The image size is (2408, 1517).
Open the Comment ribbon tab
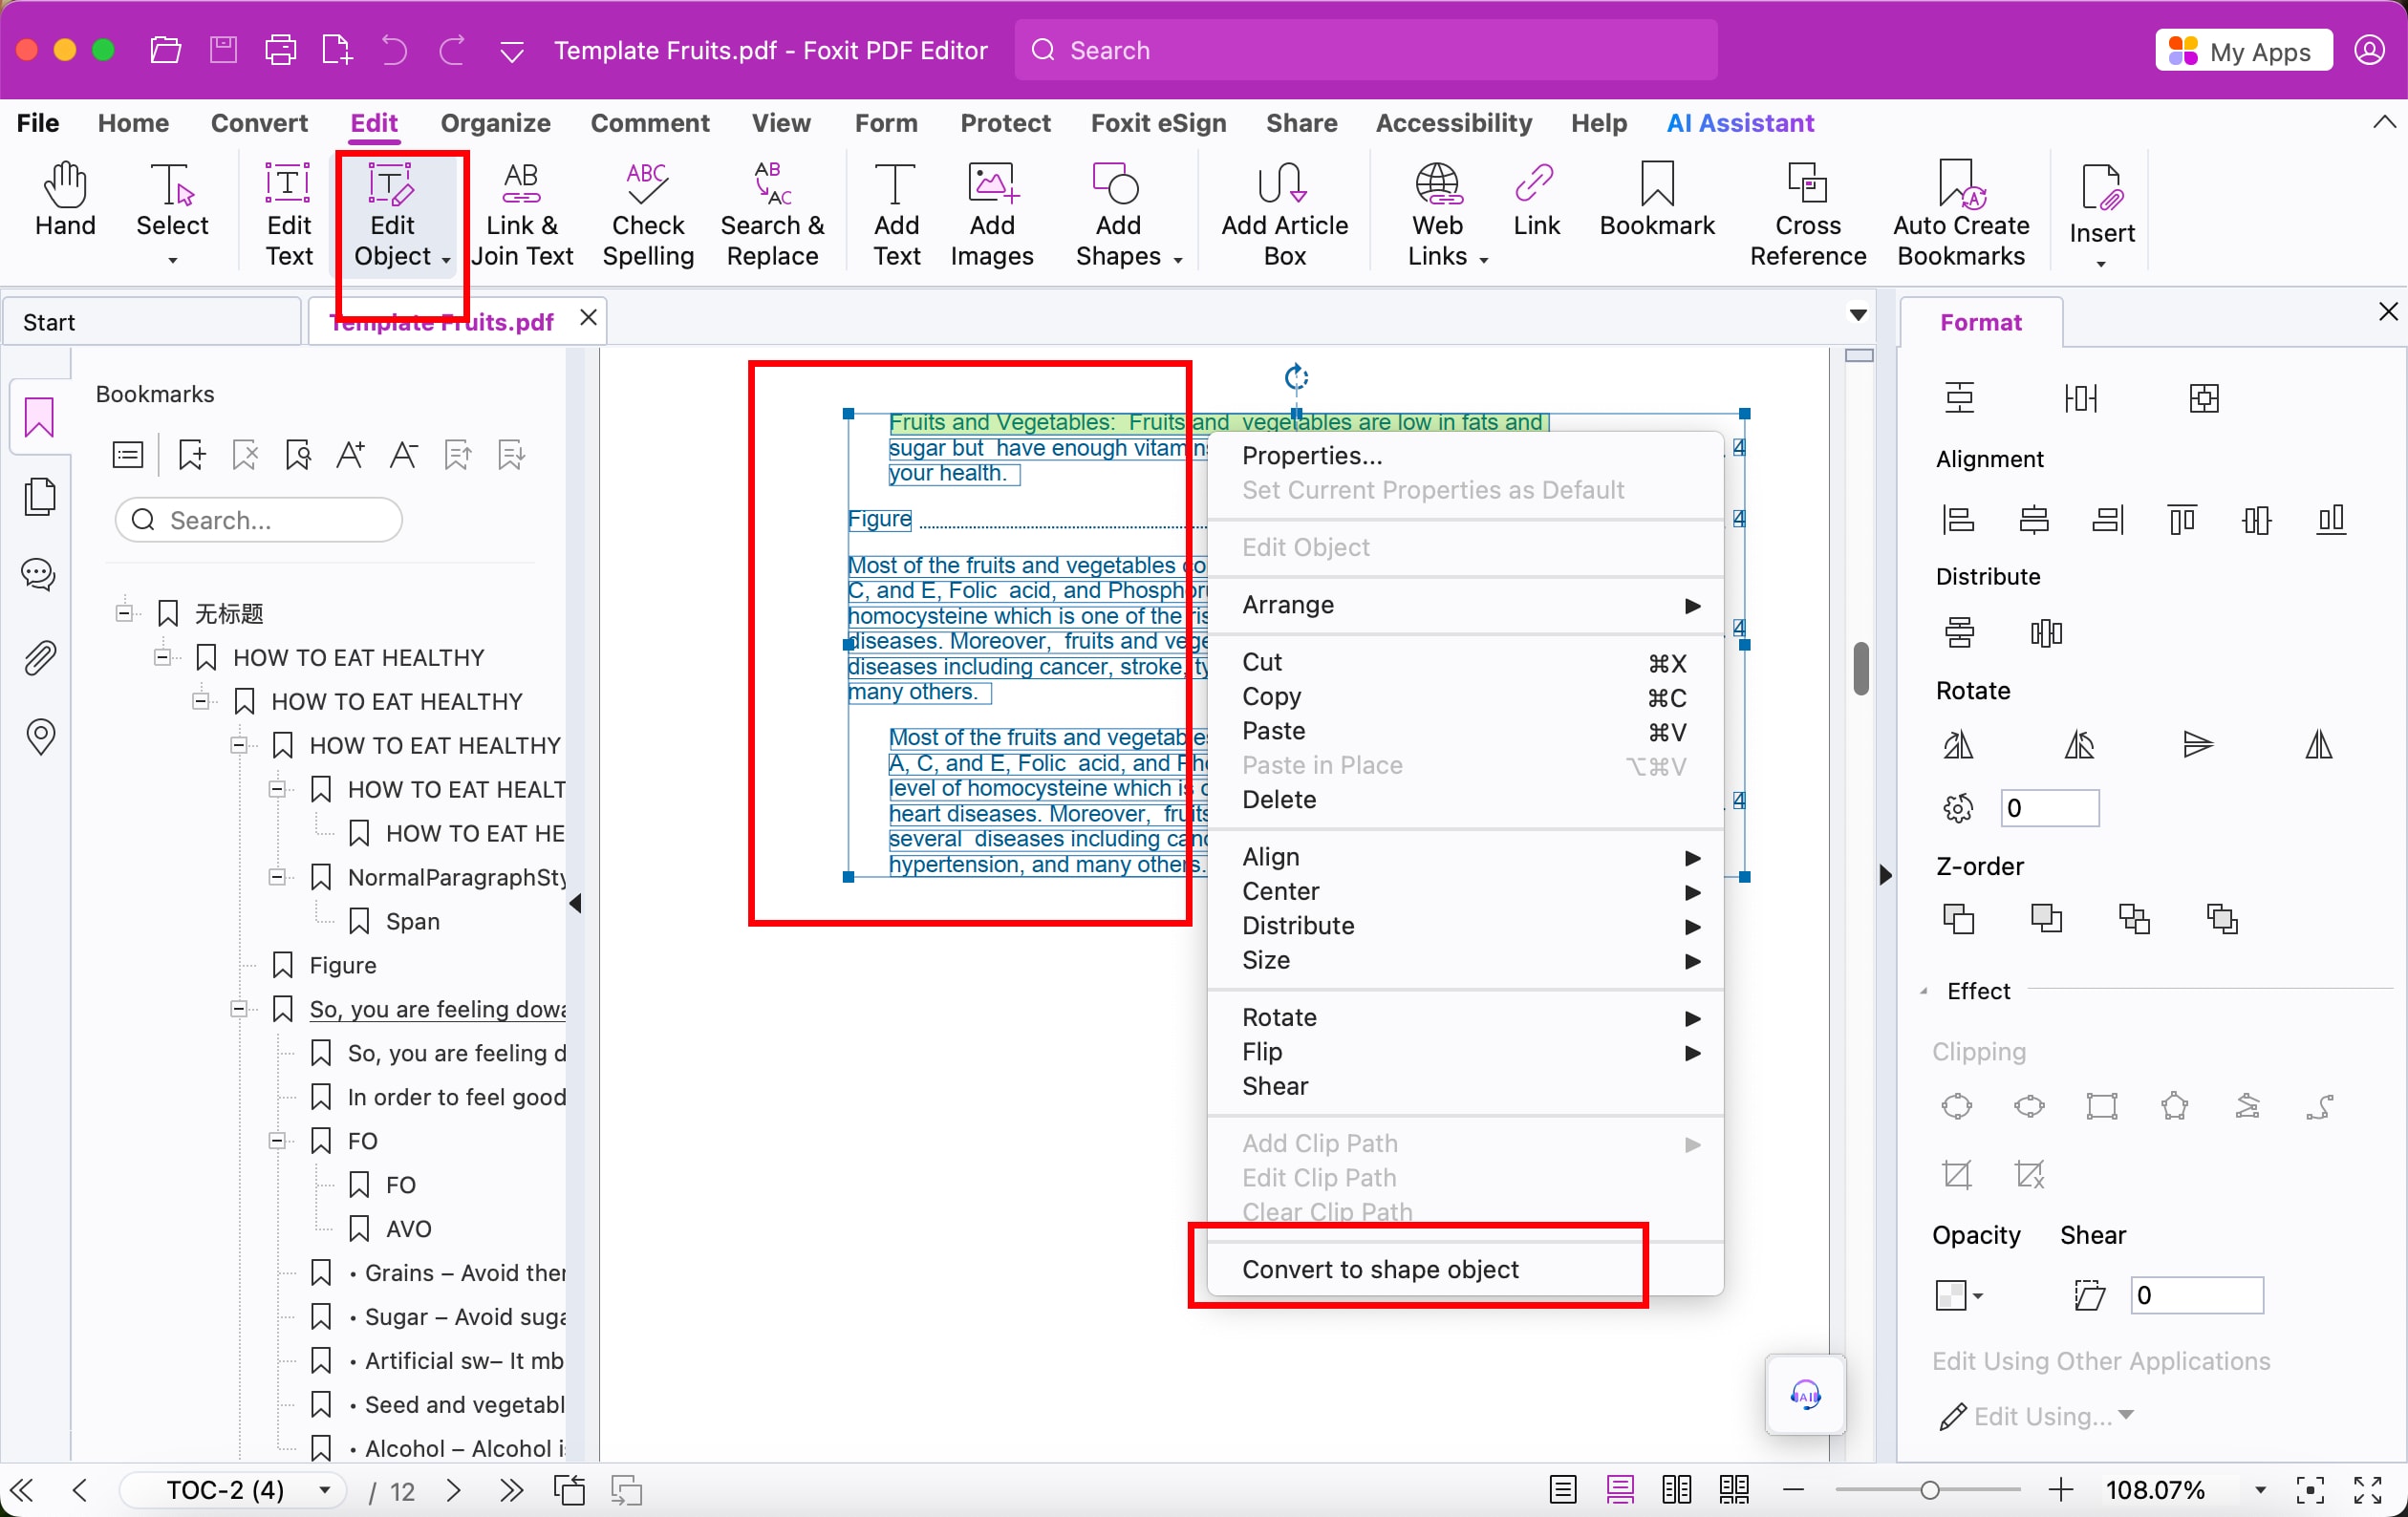(650, 123)
